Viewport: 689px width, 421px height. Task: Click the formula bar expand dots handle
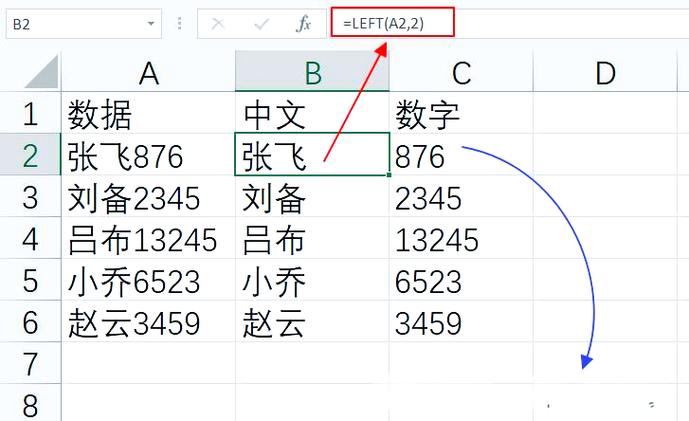pos(179,23)
